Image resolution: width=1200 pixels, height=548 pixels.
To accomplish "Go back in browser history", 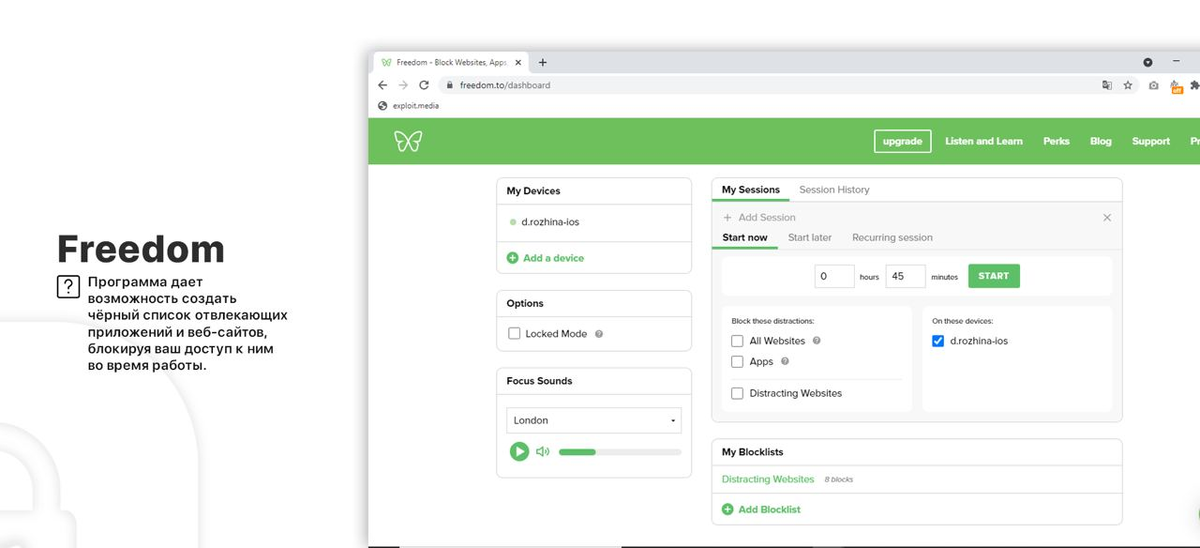I will pos(383,85).
